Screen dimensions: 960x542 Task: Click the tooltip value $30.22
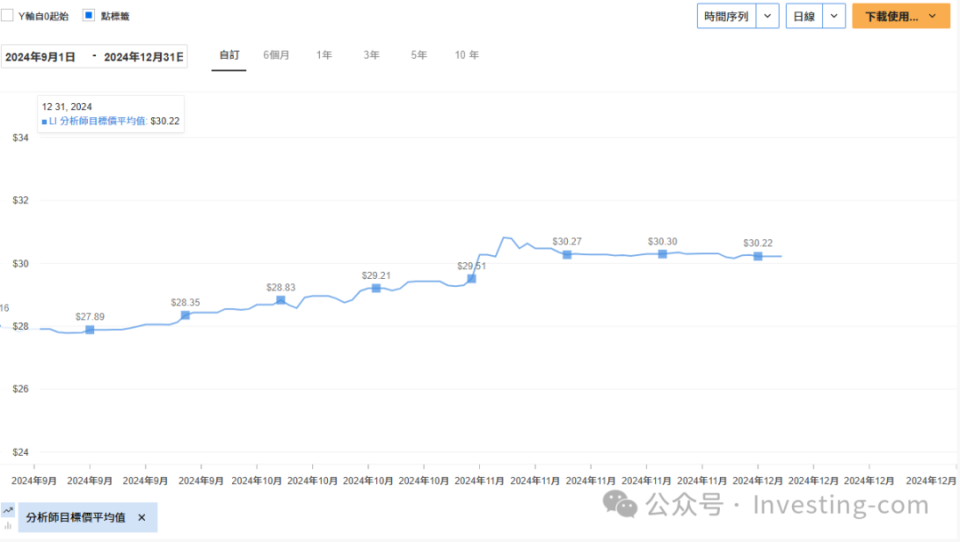click(x=165, y=121)
